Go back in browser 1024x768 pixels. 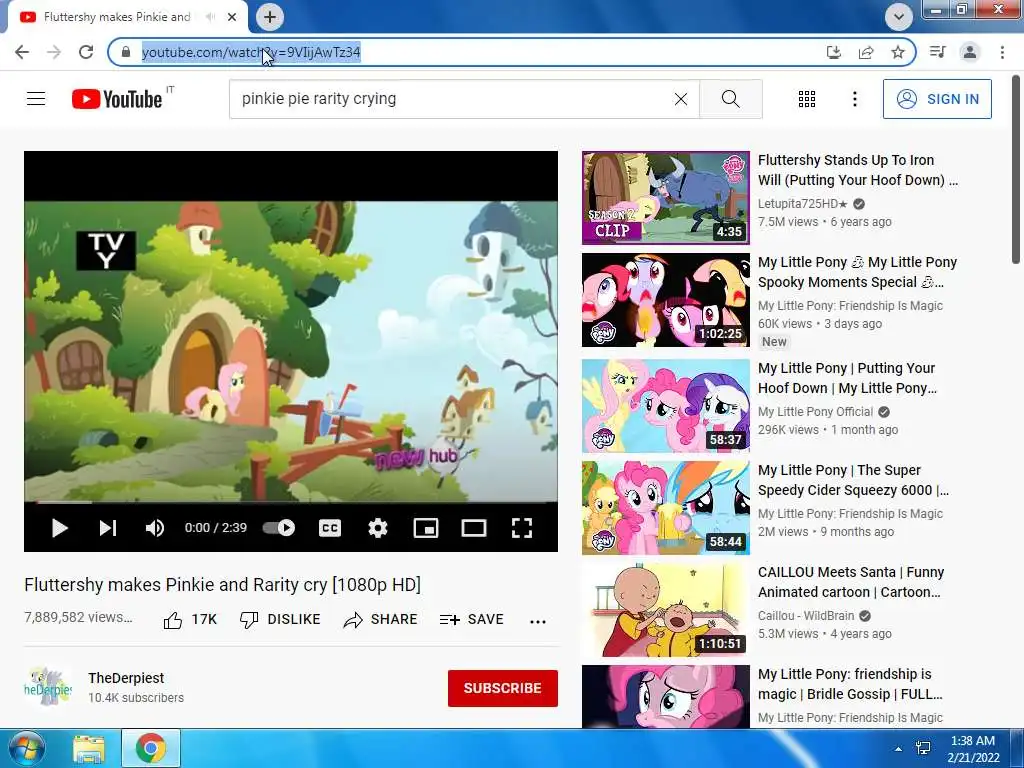(22, 52)
